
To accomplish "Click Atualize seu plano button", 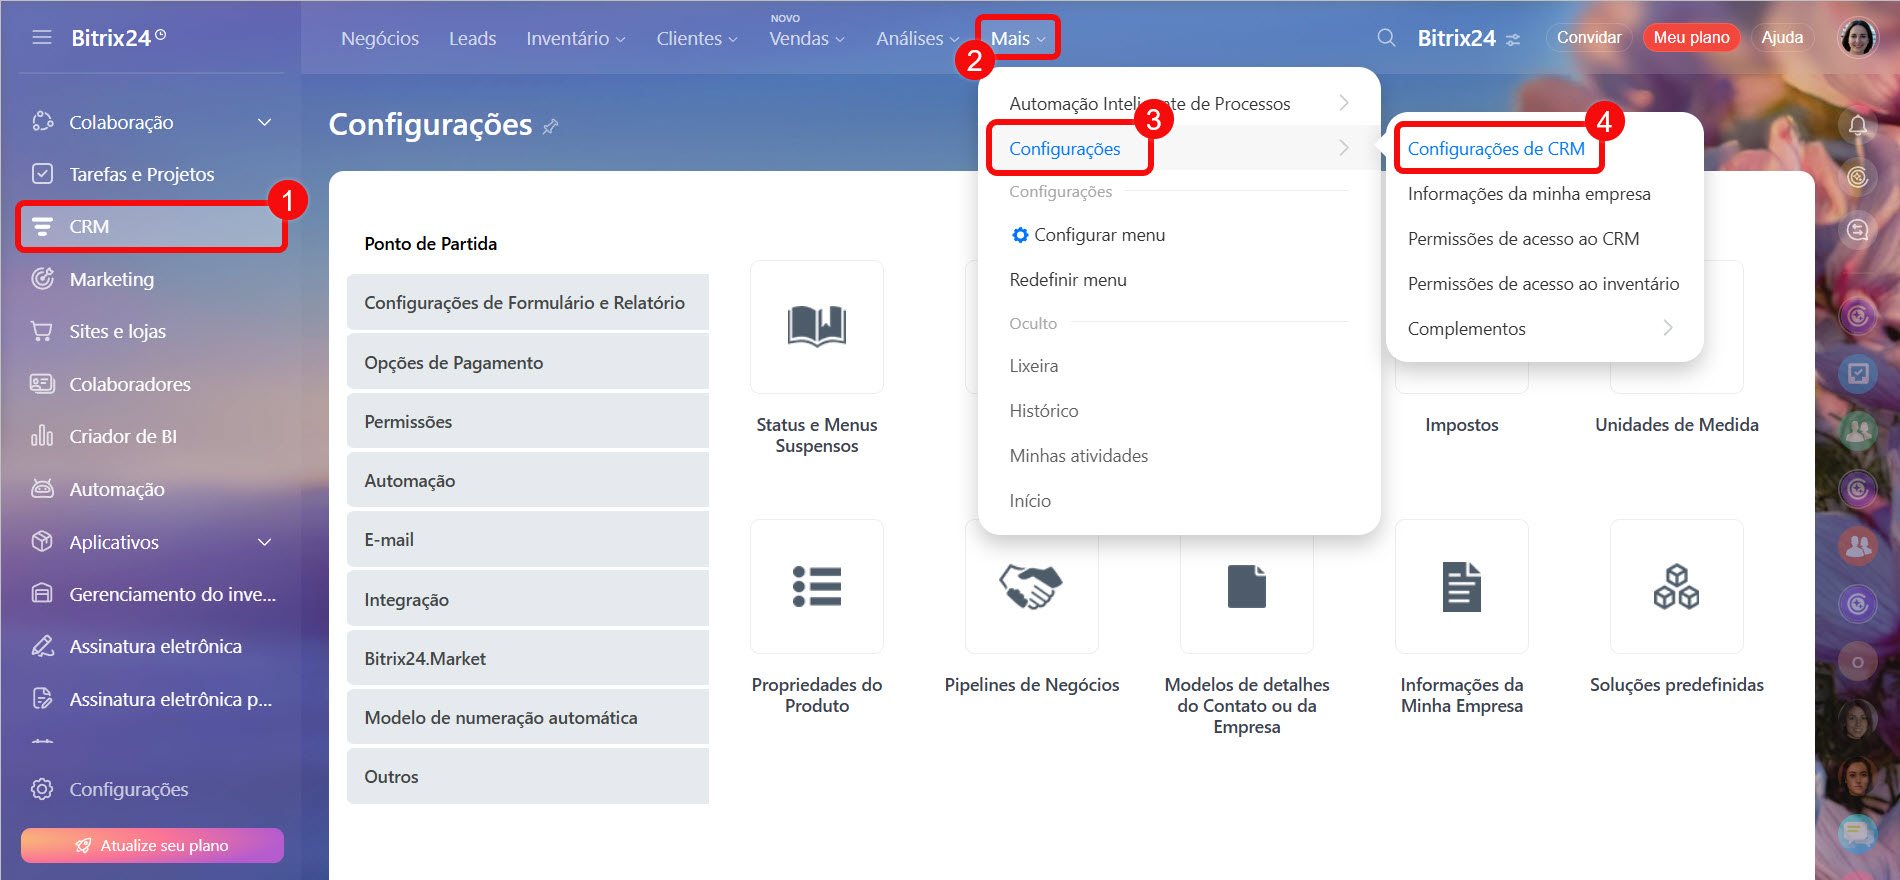I will [x=152, y=845].
